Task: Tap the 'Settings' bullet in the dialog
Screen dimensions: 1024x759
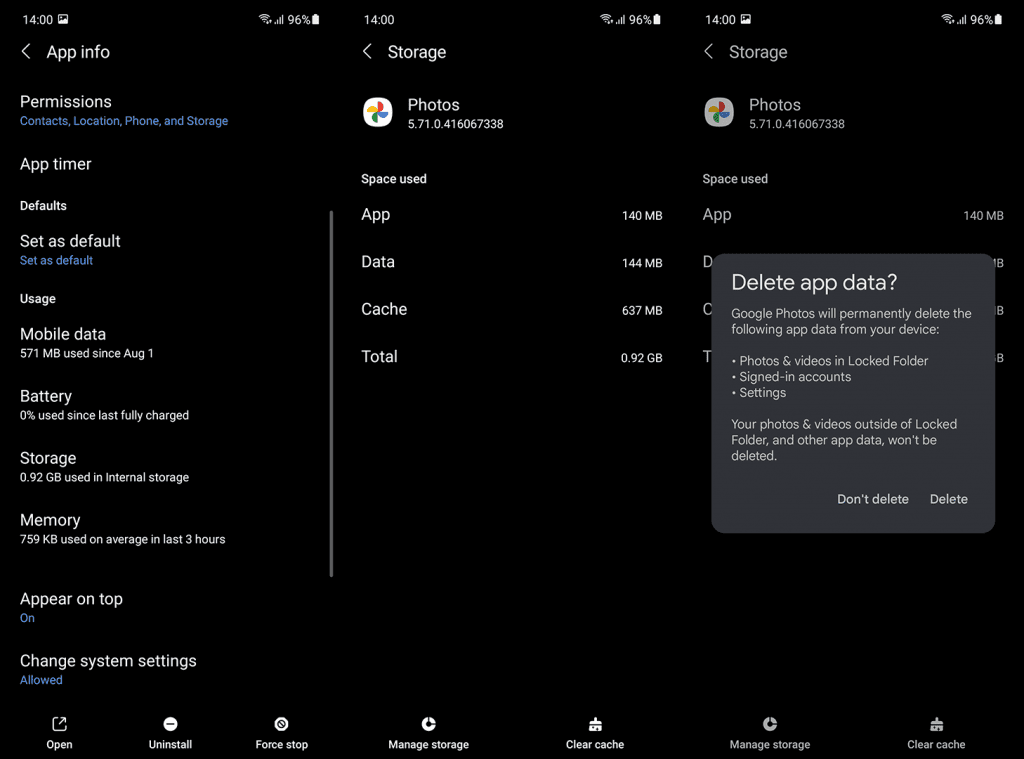Action: point(758,393)
